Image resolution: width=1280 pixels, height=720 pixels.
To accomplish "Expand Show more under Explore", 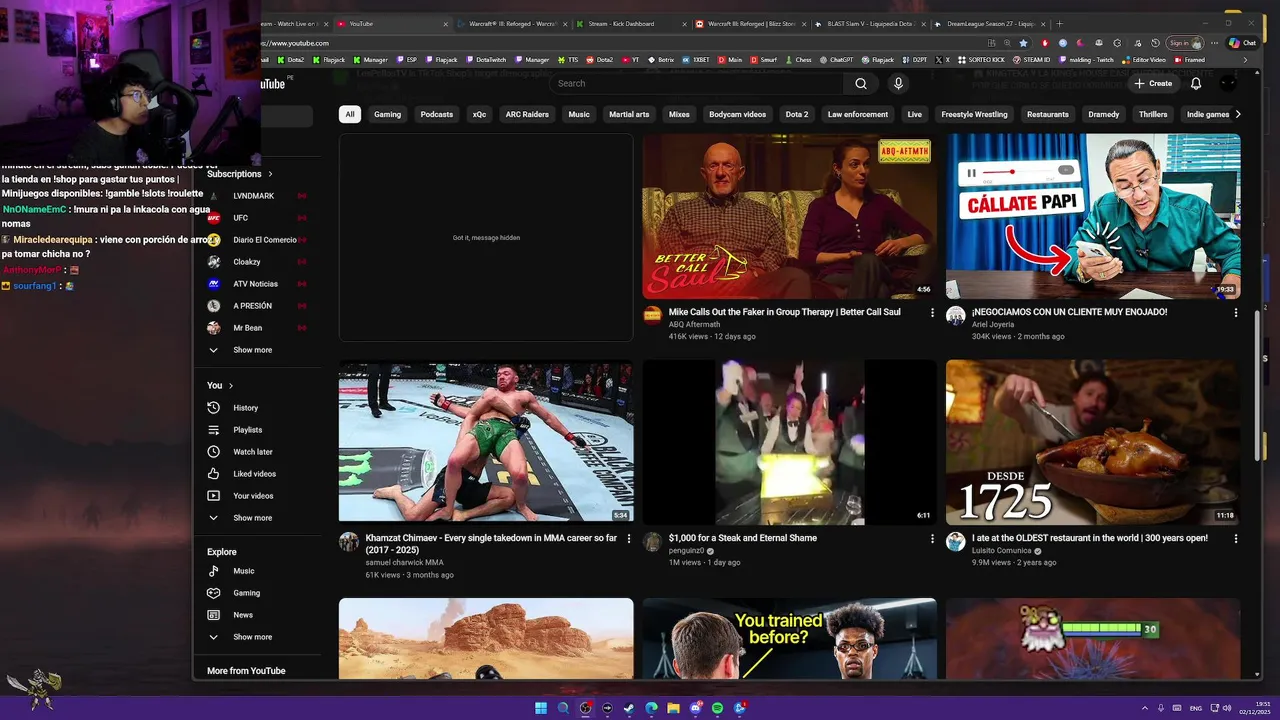I will (252, 637).
